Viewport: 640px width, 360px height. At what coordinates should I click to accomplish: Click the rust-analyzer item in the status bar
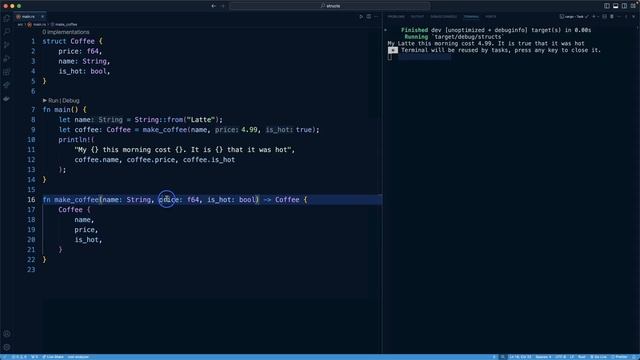pos(78,357)
